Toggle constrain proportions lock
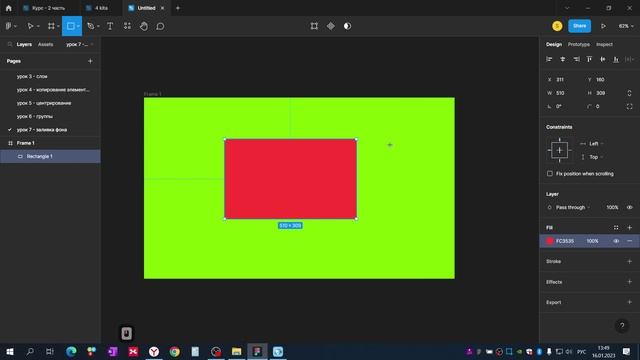Viewport: 640px width, 360px height. (x=629, y=93)
